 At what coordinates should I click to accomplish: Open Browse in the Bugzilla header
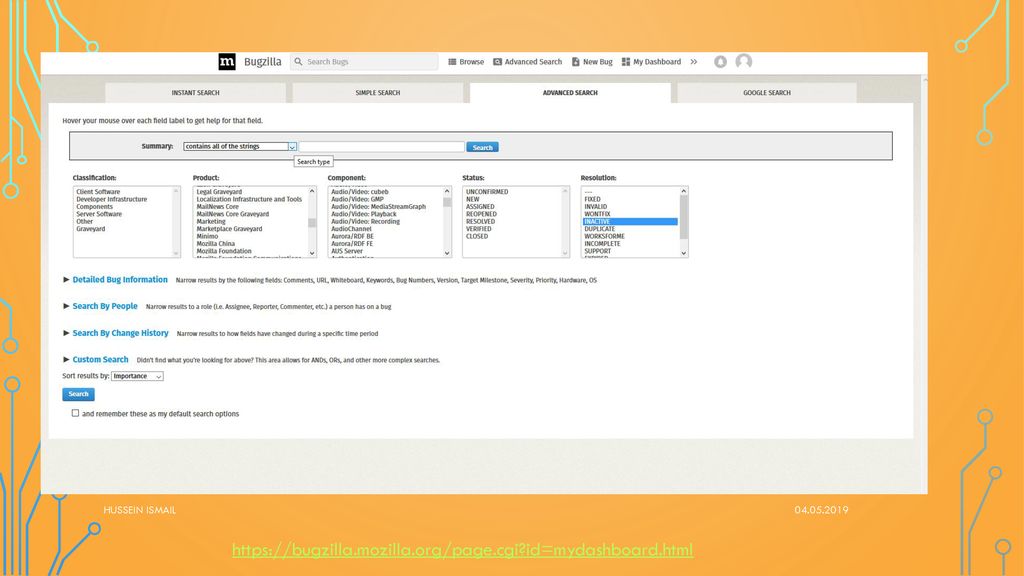[466, 61]
